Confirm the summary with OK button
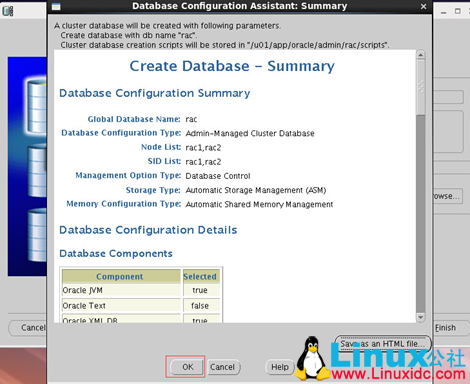470x384 pixels. coord(187,367)
